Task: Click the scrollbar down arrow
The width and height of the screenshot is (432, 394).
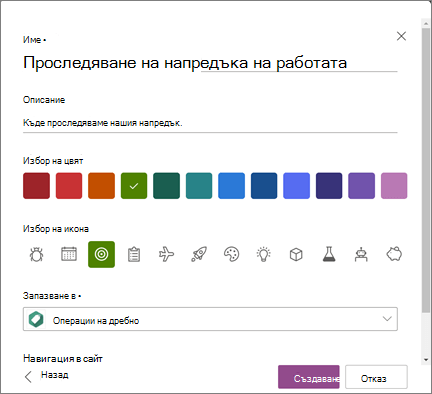Action: click(426, 360)
